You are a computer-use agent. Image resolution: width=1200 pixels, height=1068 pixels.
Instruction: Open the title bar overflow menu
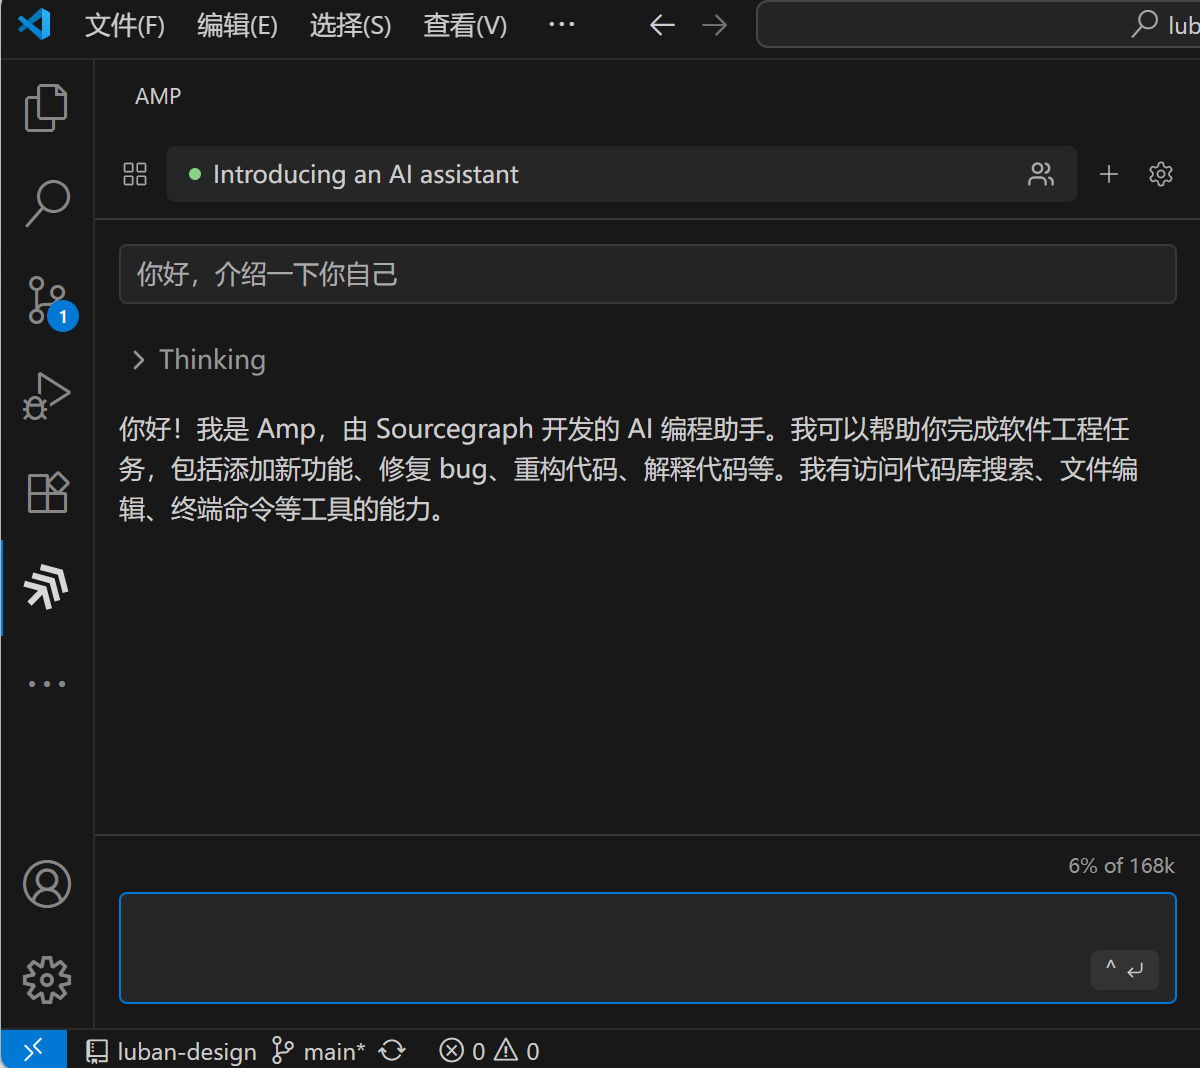tap(561, 25)
